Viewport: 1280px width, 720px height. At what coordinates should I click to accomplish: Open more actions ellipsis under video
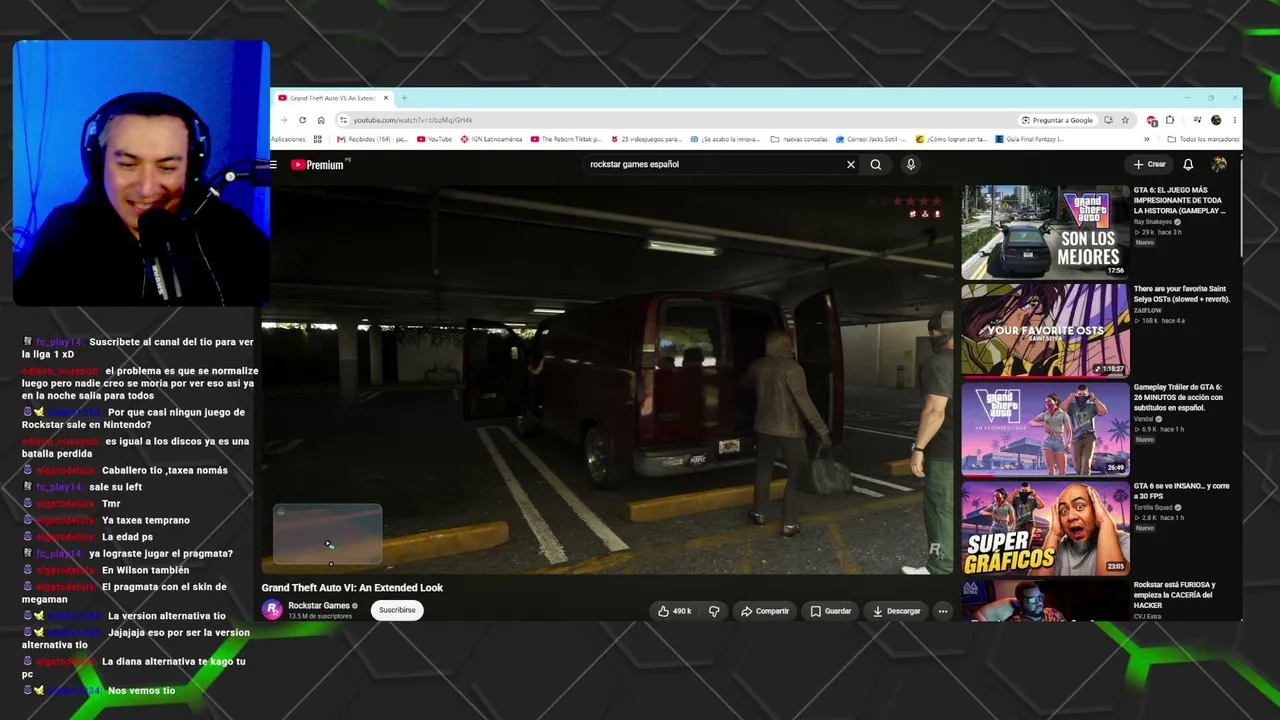[x=942, y=611]
